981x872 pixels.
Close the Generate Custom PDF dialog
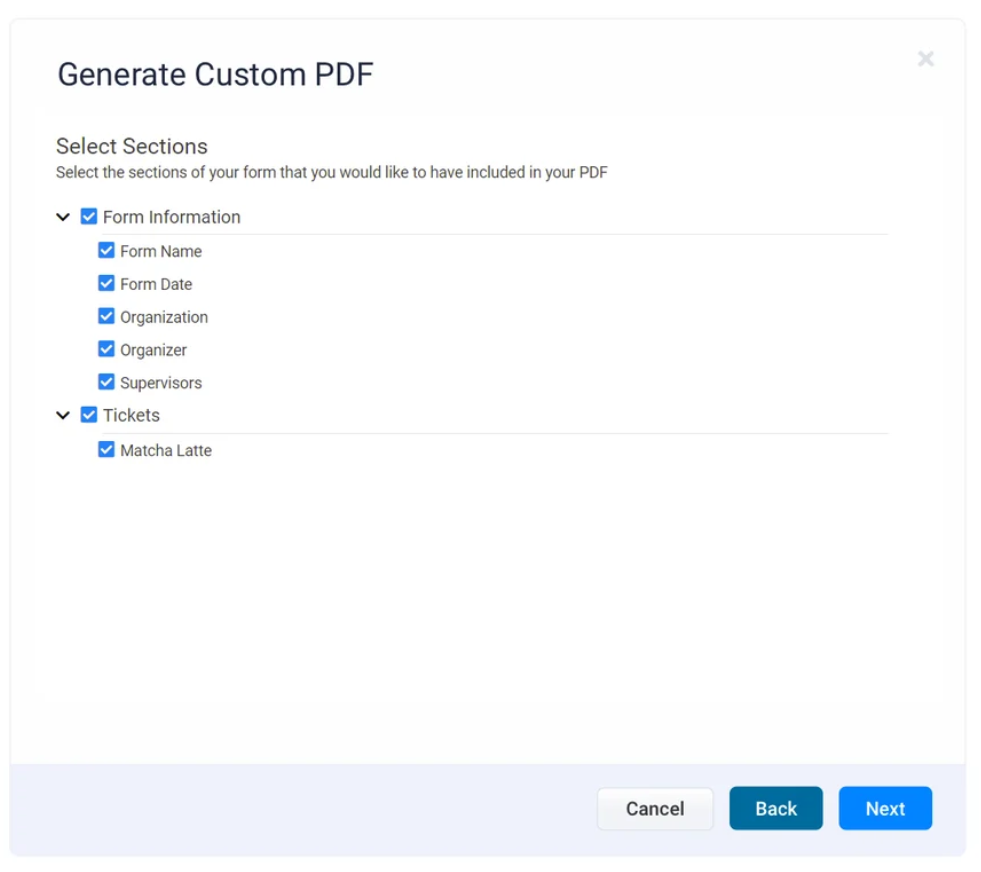click(x=926, y=59)
